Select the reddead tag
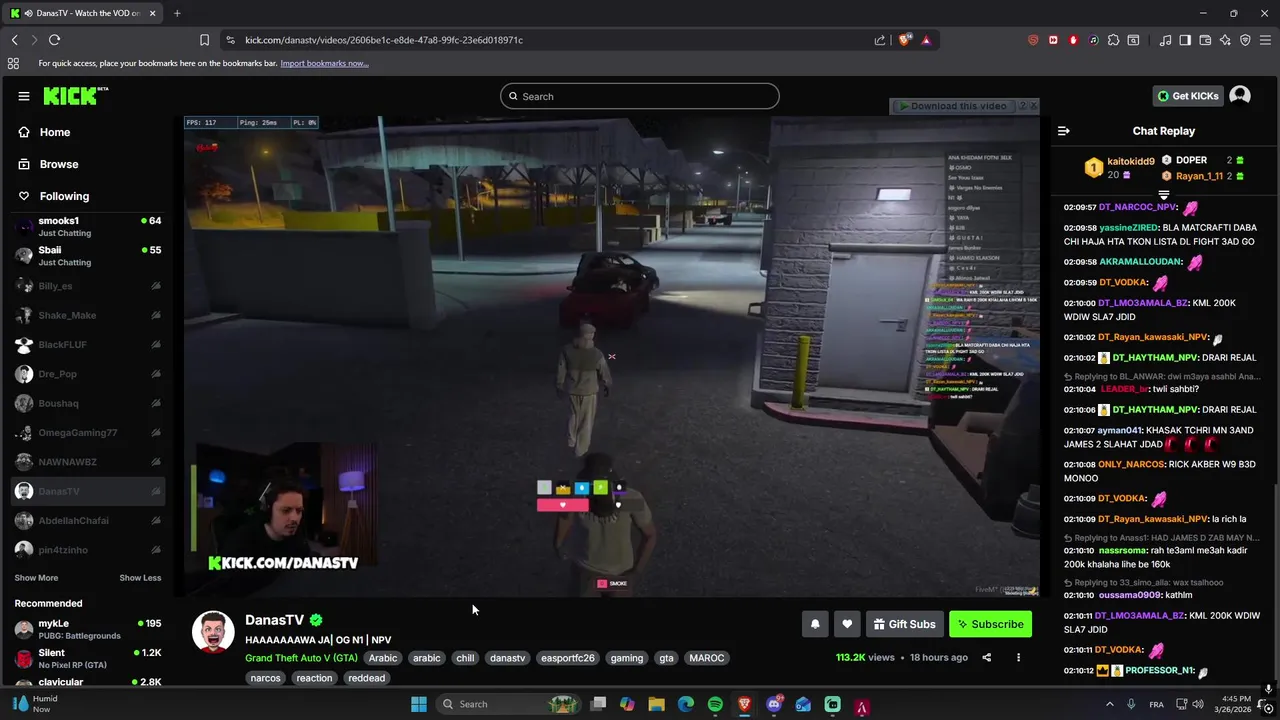 366,678
